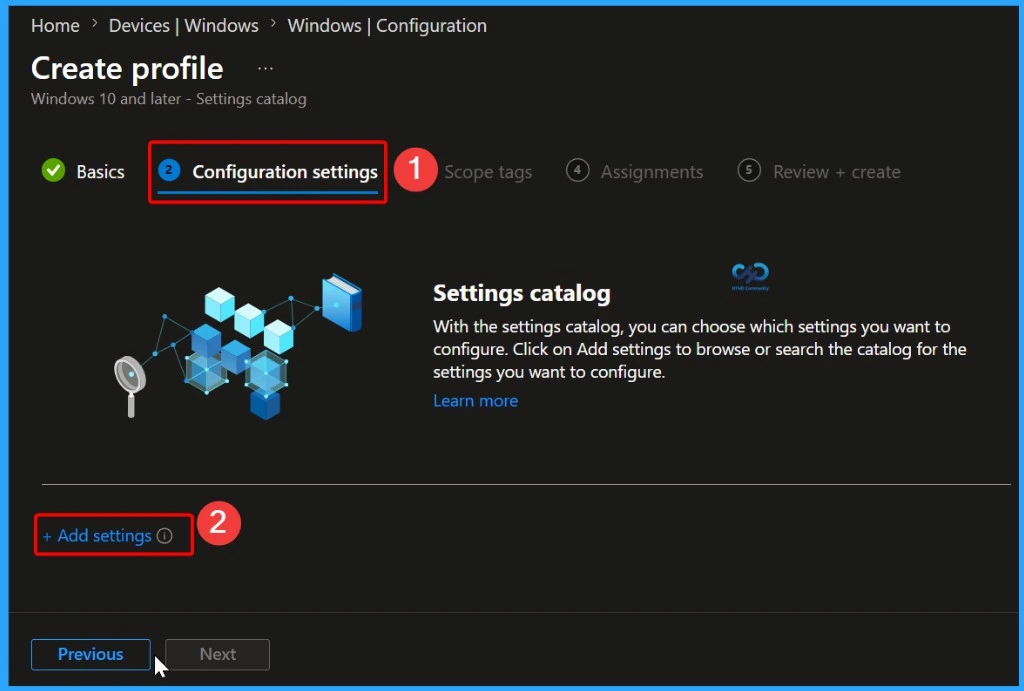
Task: Show info tooltip next to Add settings
Action: [165, 536]
